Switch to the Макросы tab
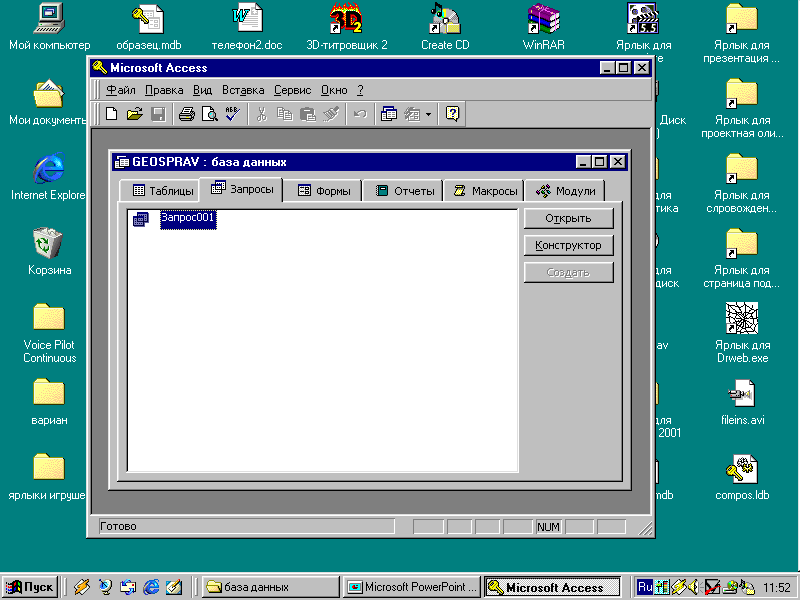The height and width of the screenshot is (600, 800). [x=485, y=191]
